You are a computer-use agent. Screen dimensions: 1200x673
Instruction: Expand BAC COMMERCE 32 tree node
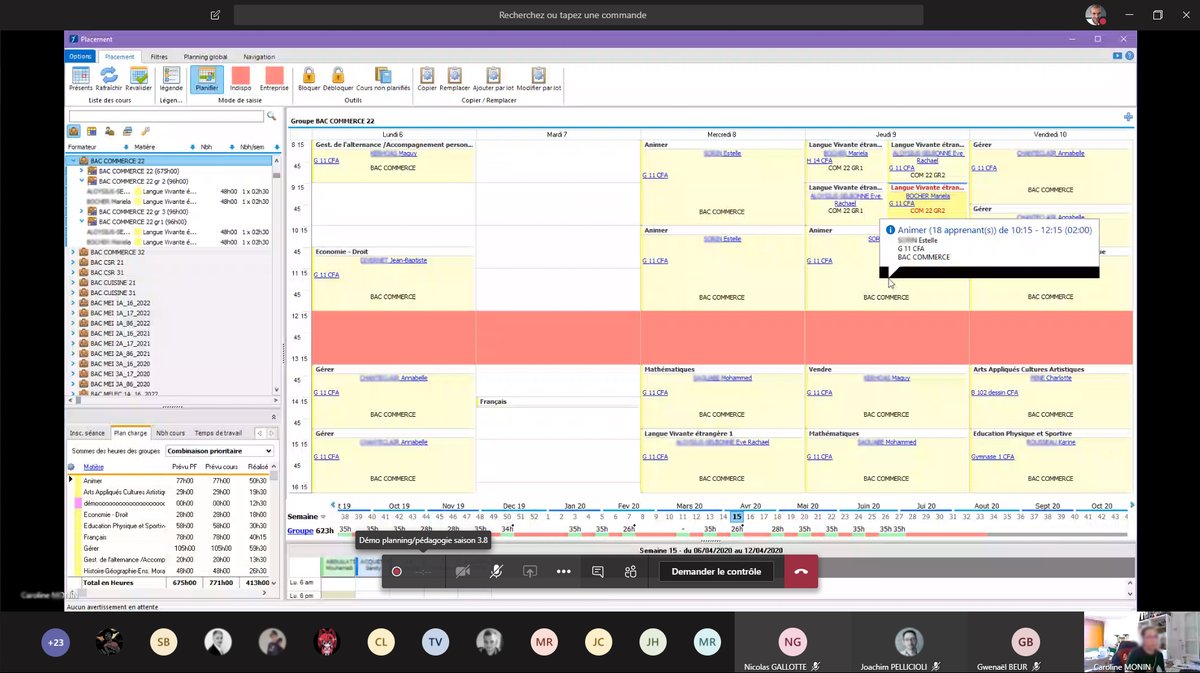pos(73,252)
